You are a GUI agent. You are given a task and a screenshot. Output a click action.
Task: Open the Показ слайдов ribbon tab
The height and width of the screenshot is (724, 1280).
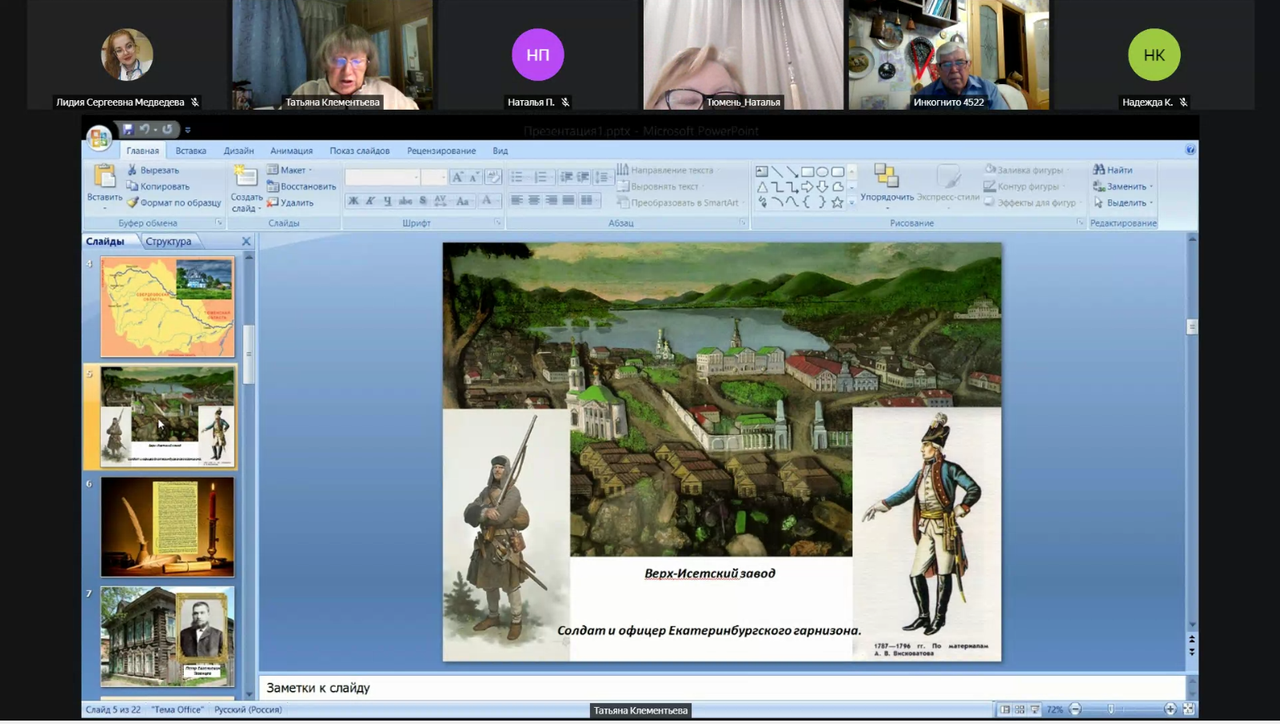359,151
